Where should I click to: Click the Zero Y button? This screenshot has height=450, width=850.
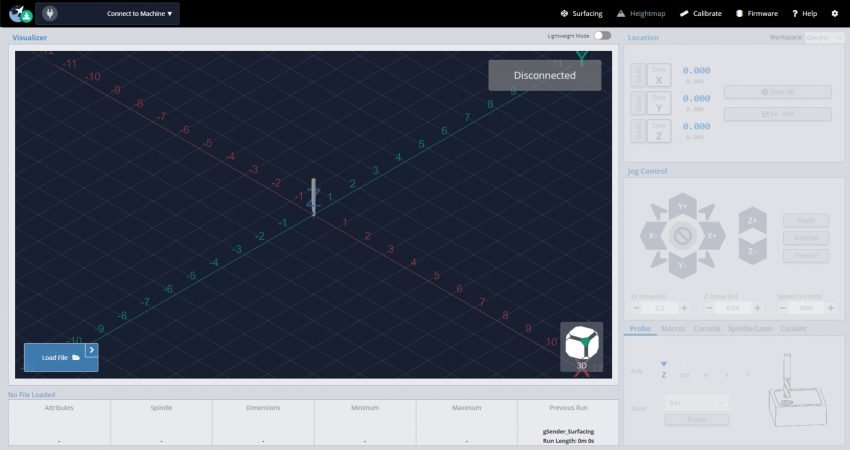click(x=659, y=103)
